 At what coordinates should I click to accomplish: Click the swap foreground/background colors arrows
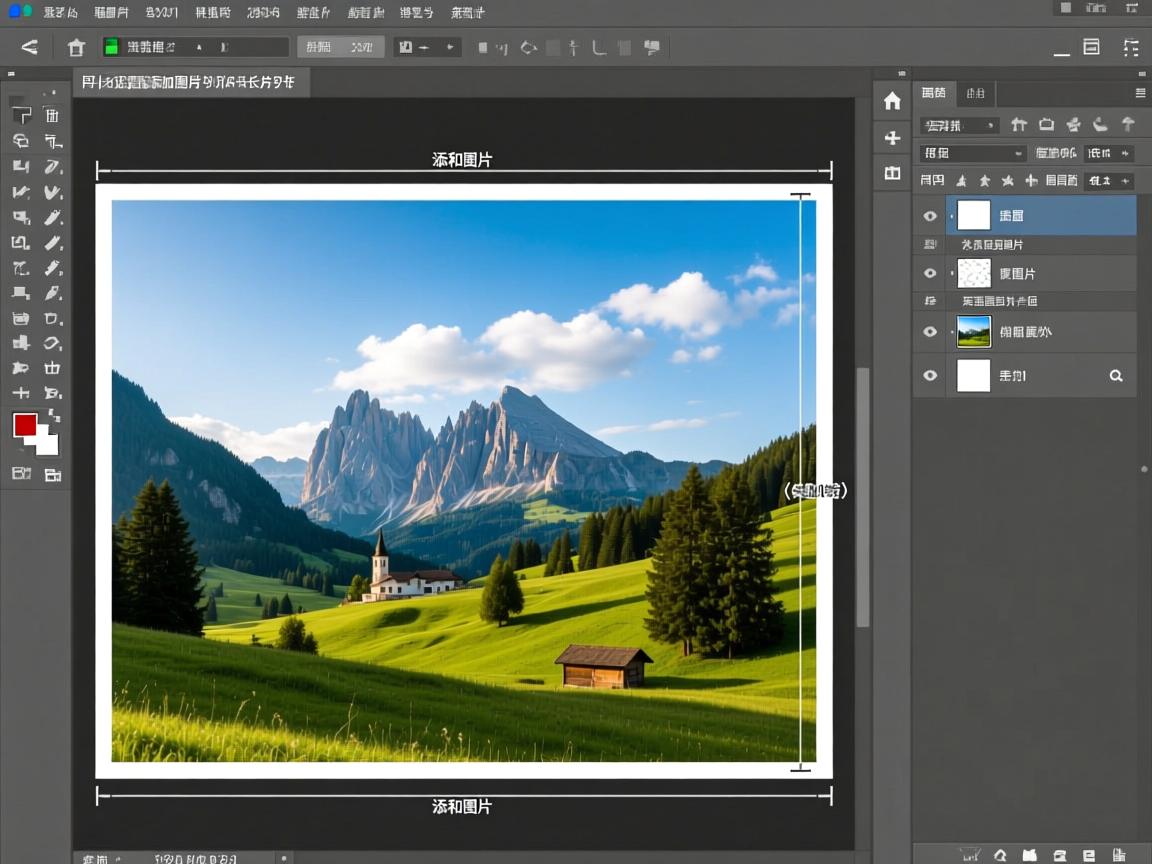53,415
